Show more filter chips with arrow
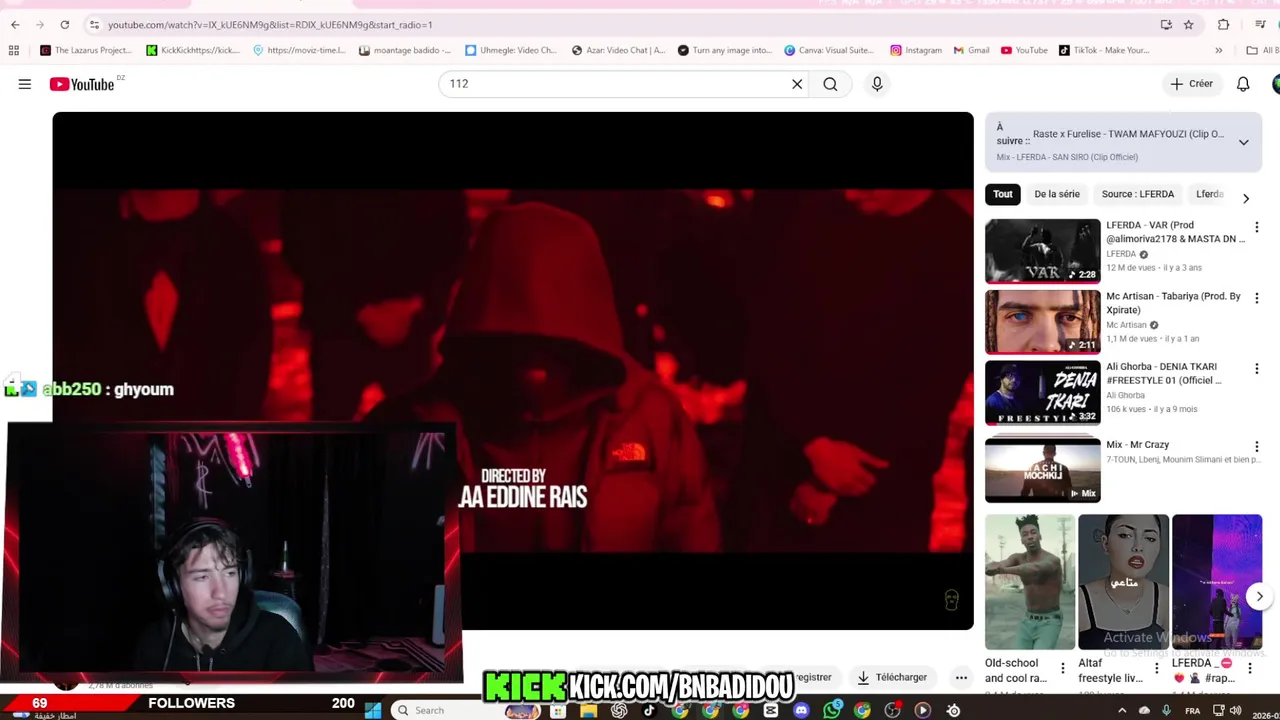Viewport: 1280px width, 720px height. 1245,198
